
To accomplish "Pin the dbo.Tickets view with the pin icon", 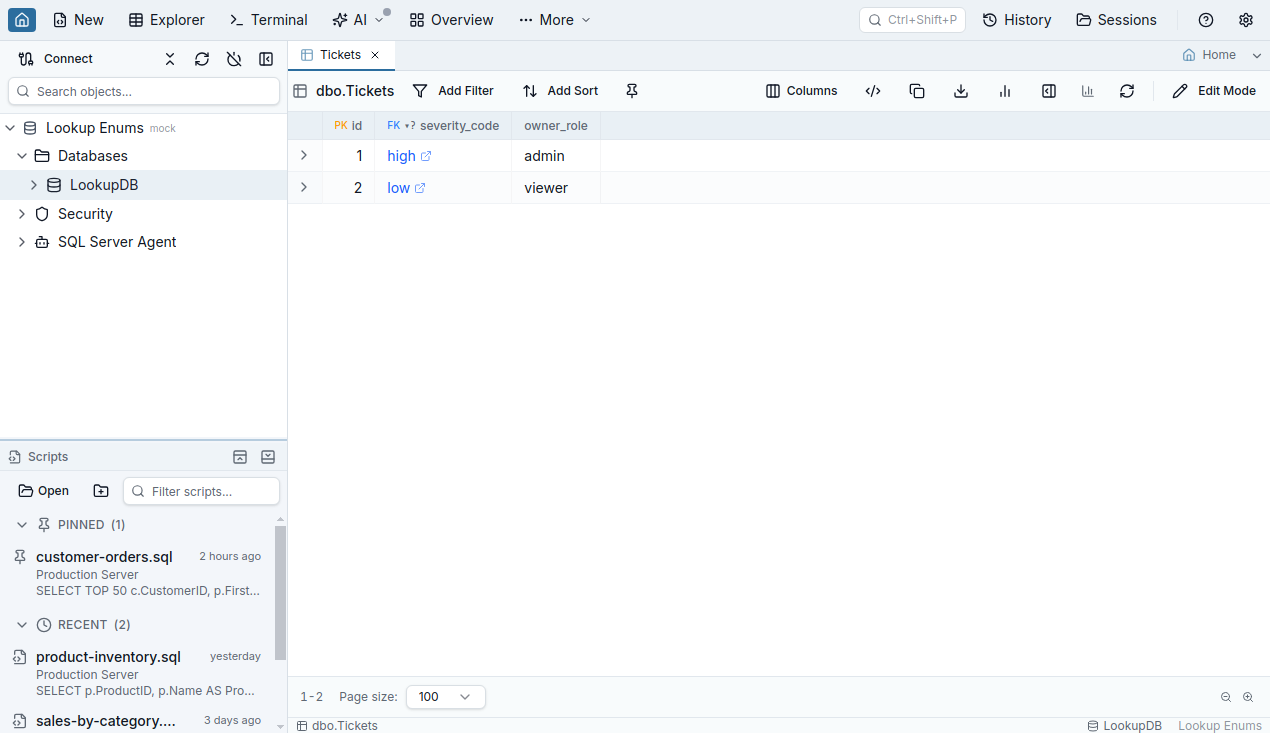I will point(632,91).
